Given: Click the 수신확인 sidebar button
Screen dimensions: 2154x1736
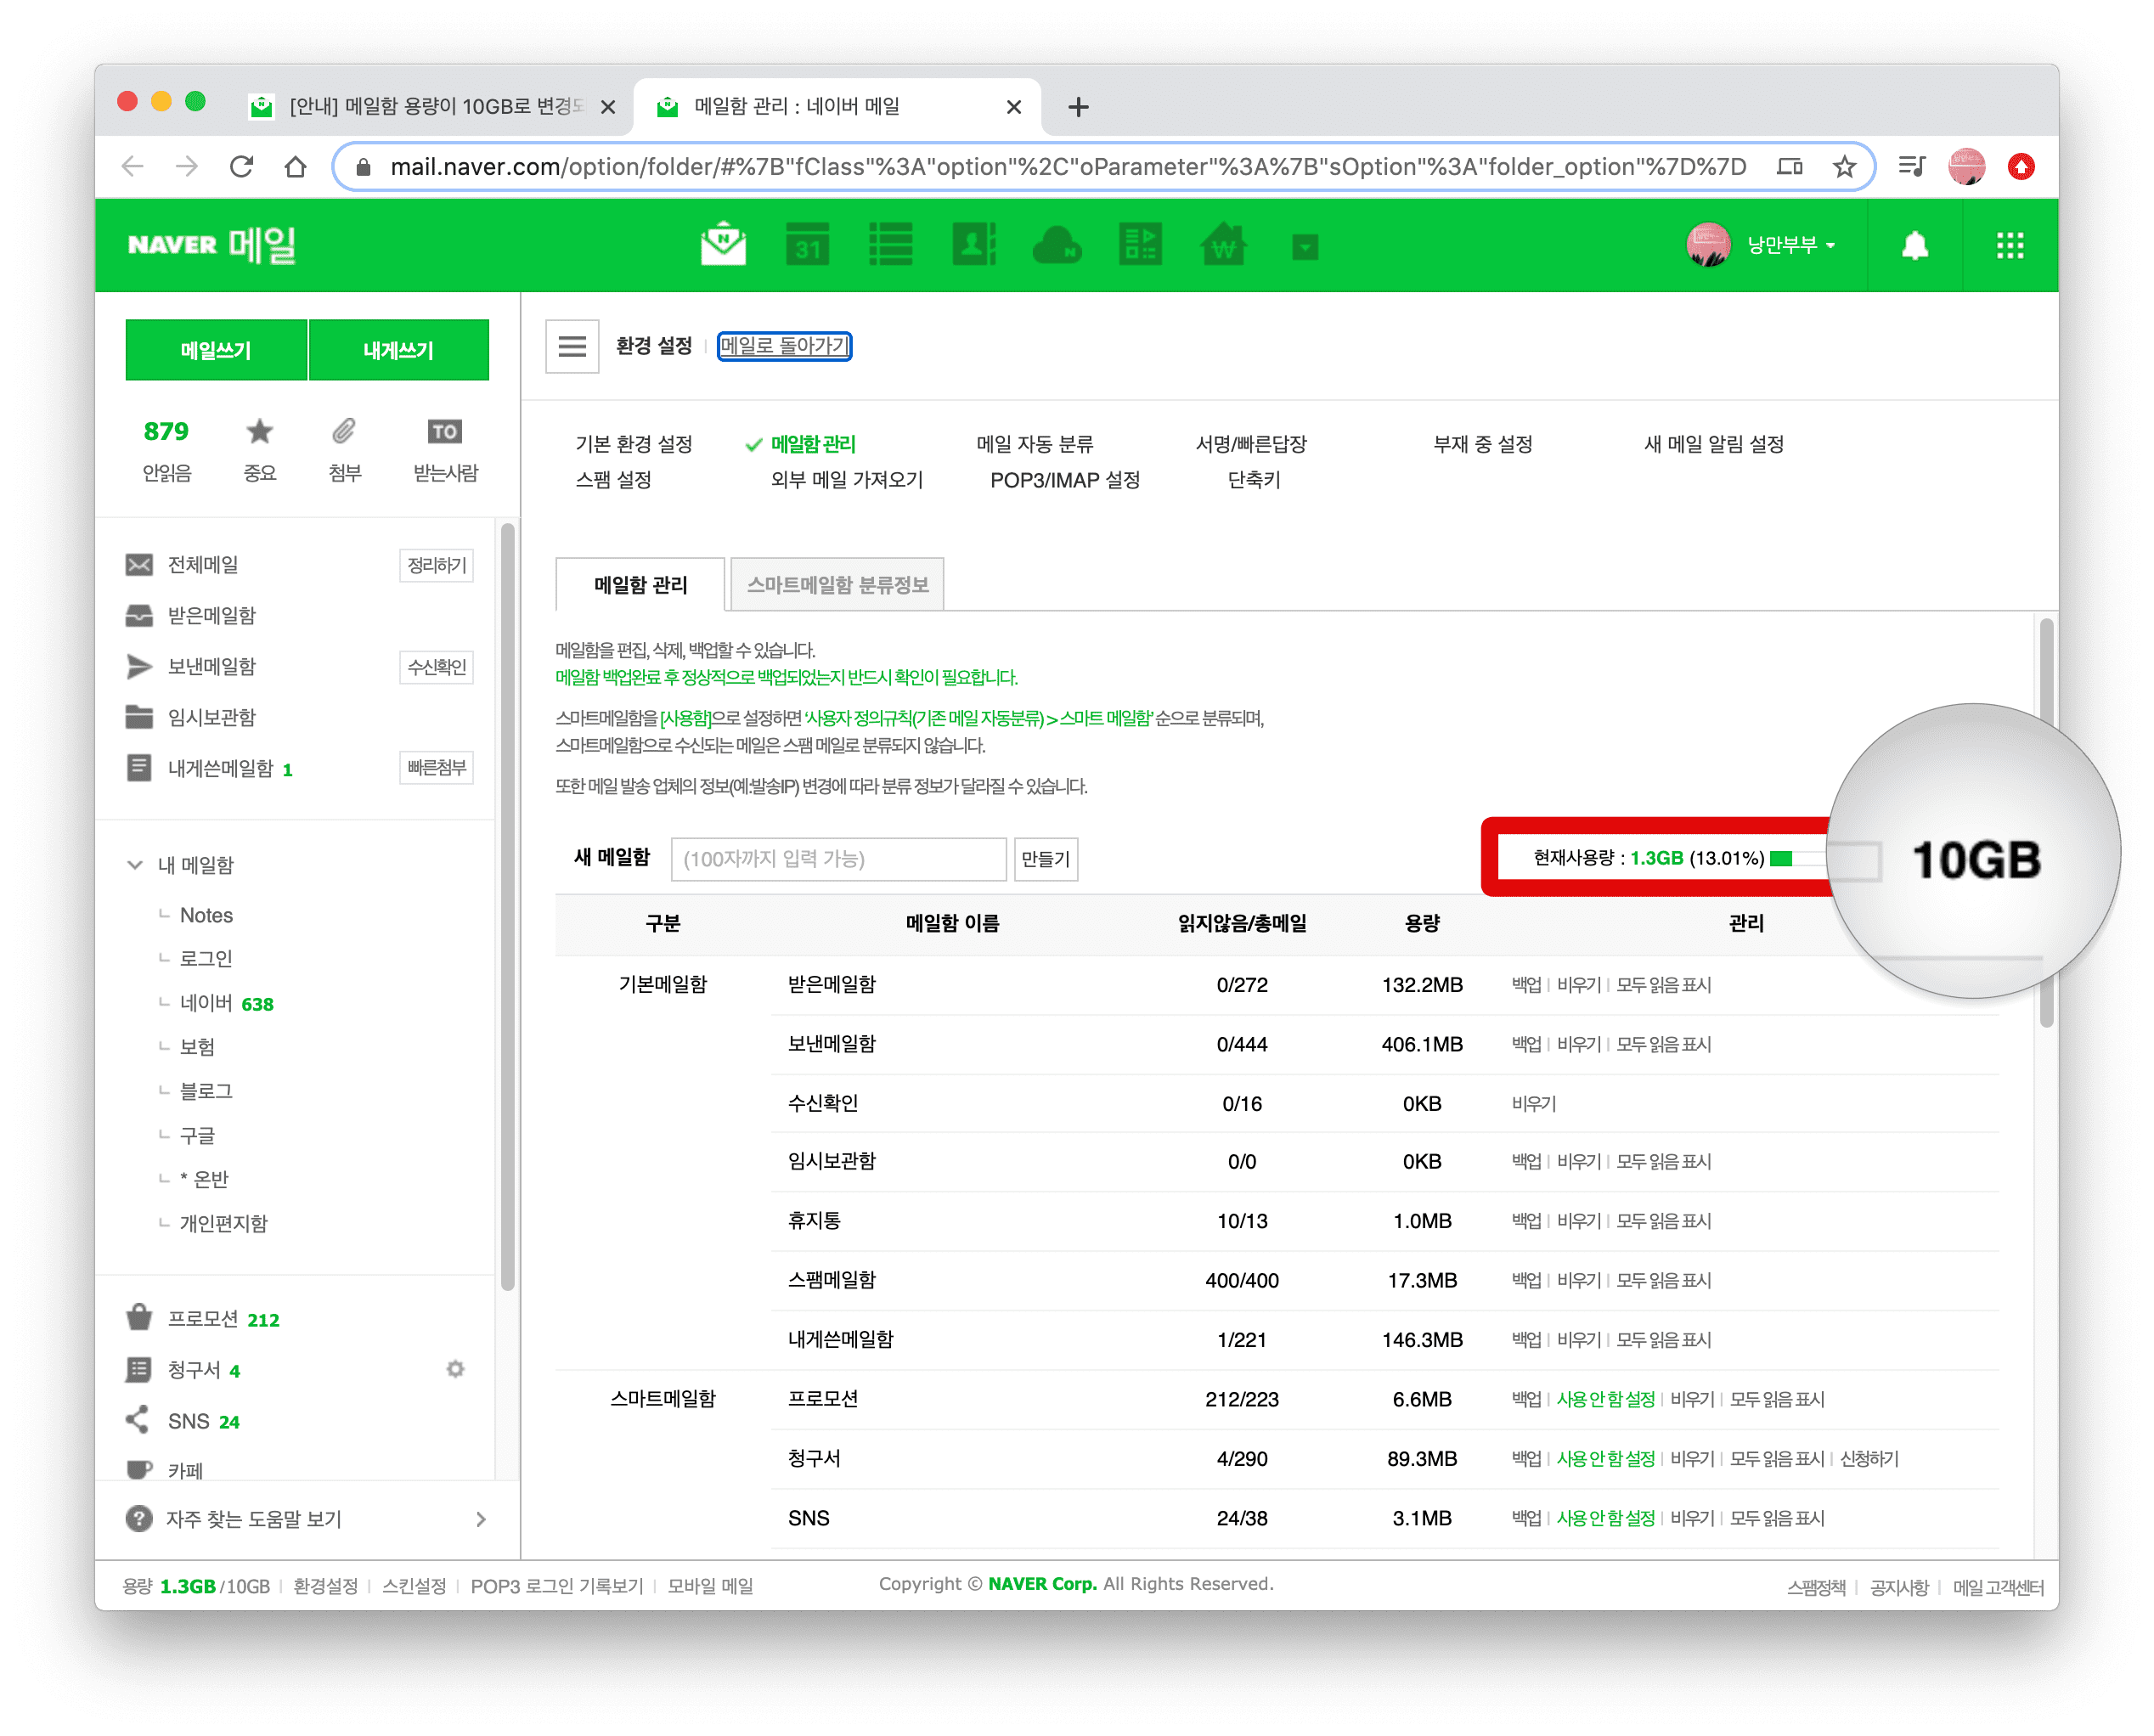Looking at the screenshot, I should [x=436, y=667].
